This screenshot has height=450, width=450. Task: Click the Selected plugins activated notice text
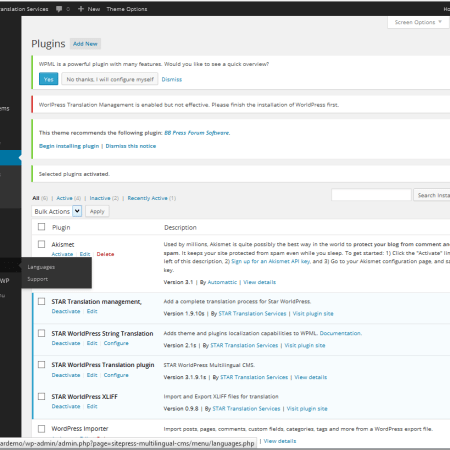pyautogui.click(x=74, y=174)
